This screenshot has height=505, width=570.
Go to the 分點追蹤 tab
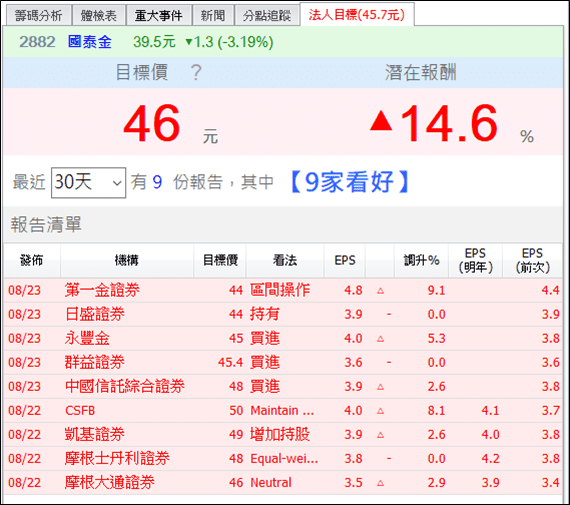pos(267,15)
